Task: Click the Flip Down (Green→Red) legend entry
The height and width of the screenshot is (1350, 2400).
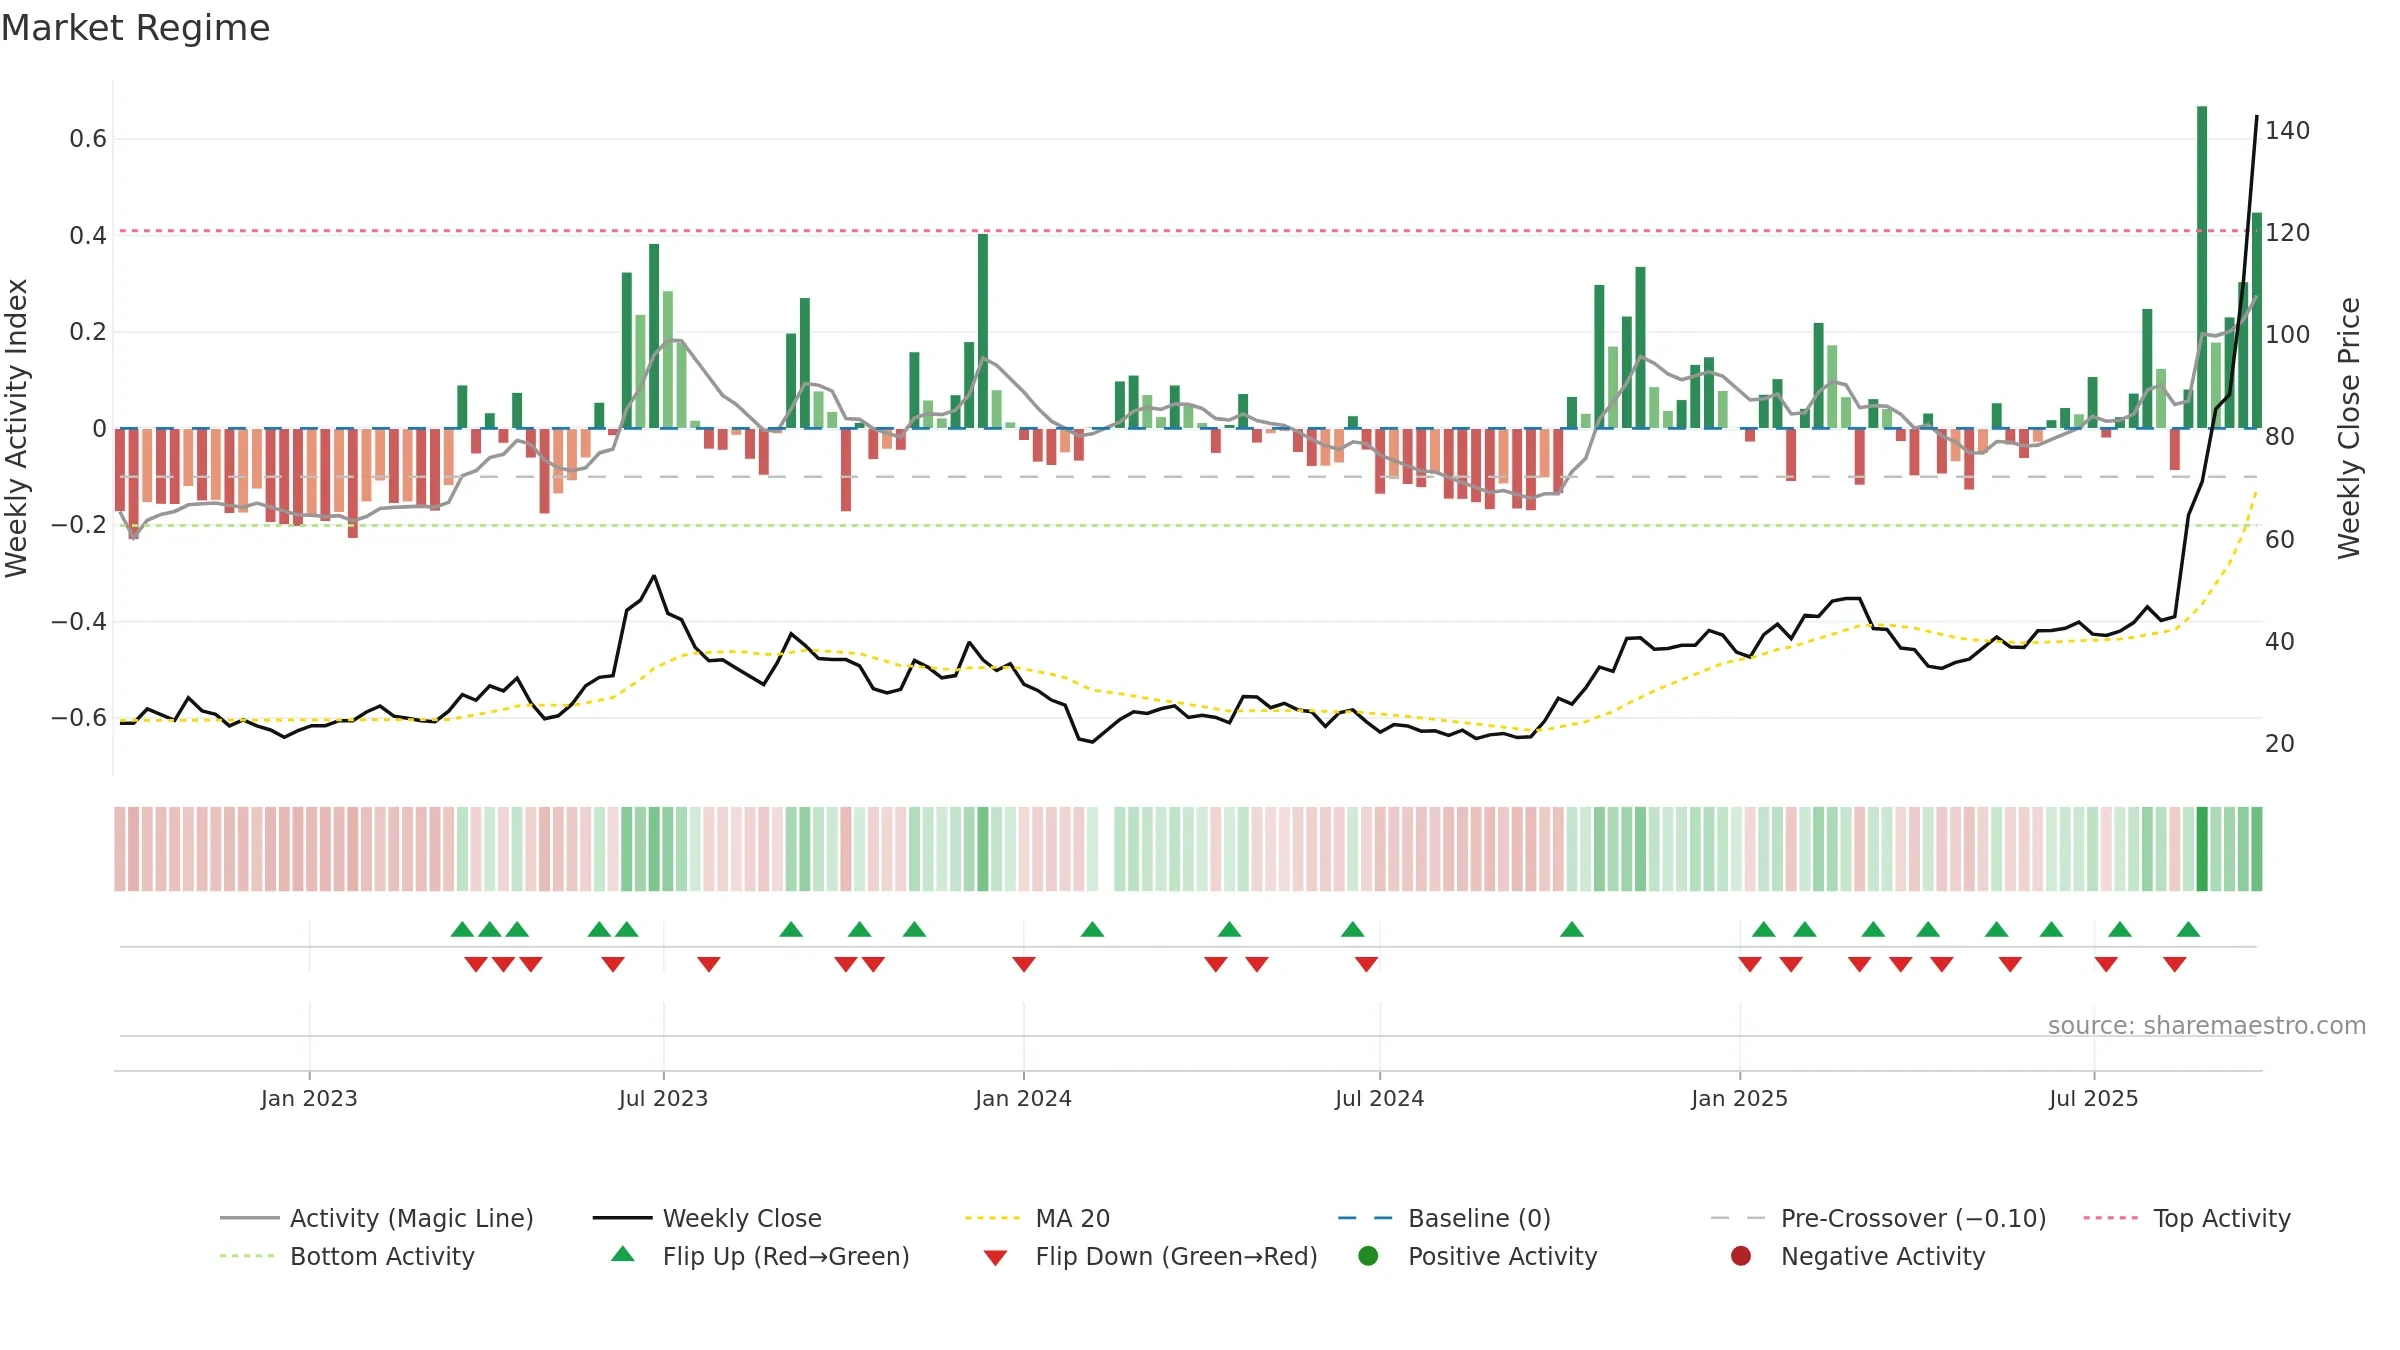Action: pos(1150,1256)
